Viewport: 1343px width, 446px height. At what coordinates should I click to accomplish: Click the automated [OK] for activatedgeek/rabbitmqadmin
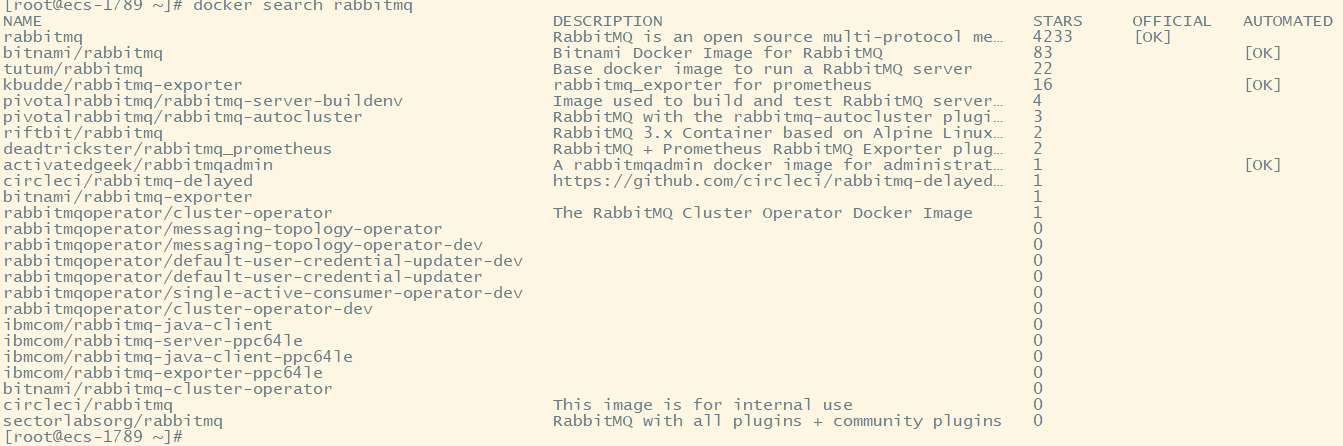point(1262,165)
